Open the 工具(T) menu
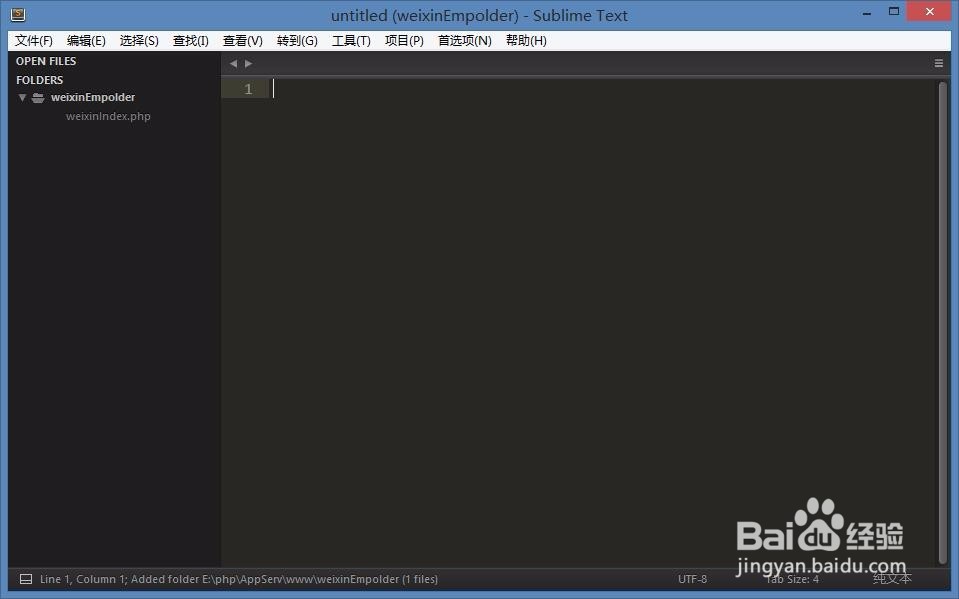The height and width of the screenshot is (599, 959). point(351,40)
